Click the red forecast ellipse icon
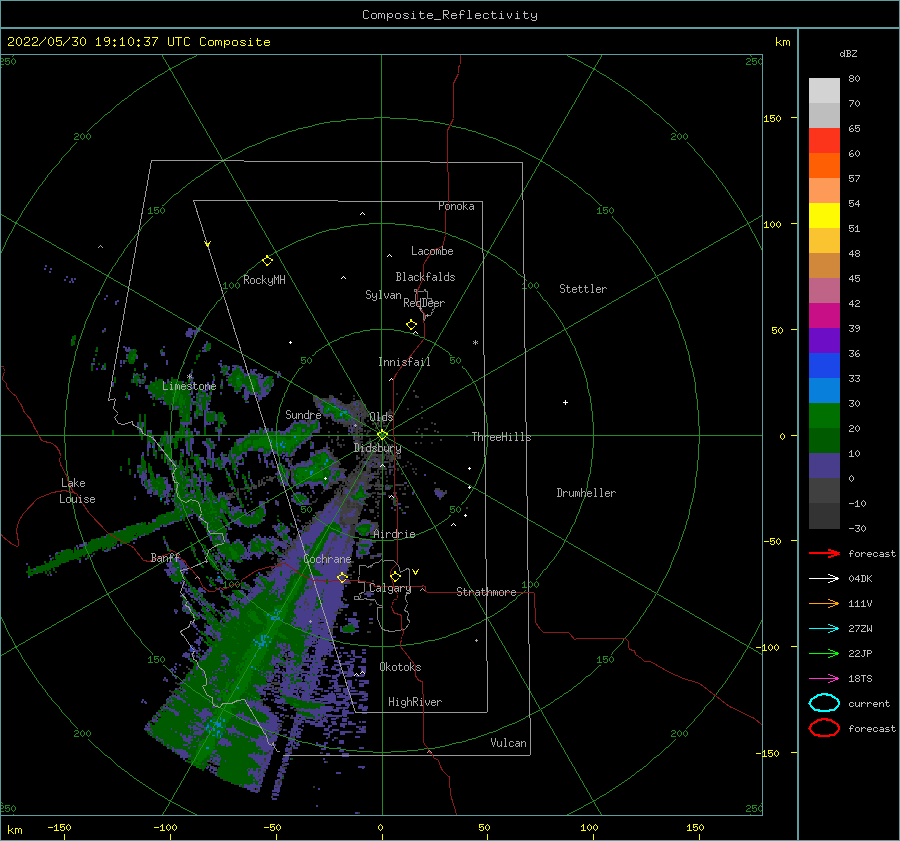The height and width of the screenshot is (841, 900). point(824,728)
